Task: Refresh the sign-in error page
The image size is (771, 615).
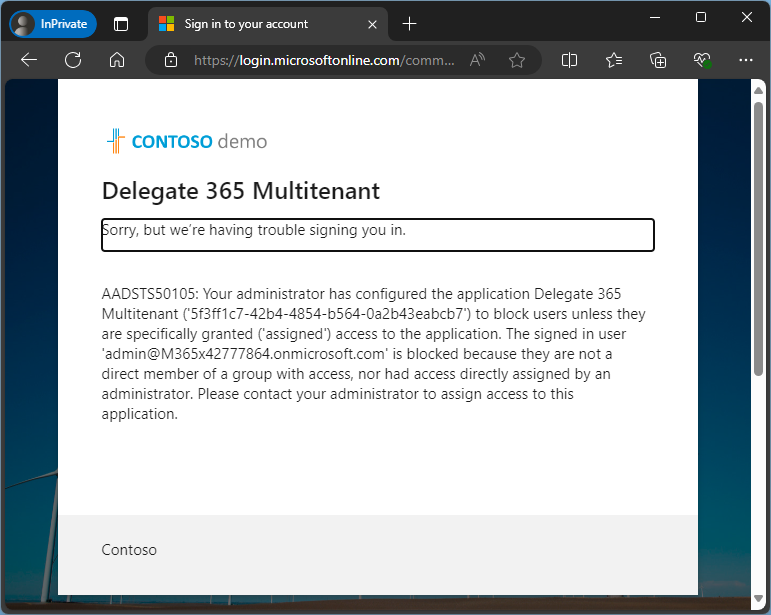Action: point(73,60)
